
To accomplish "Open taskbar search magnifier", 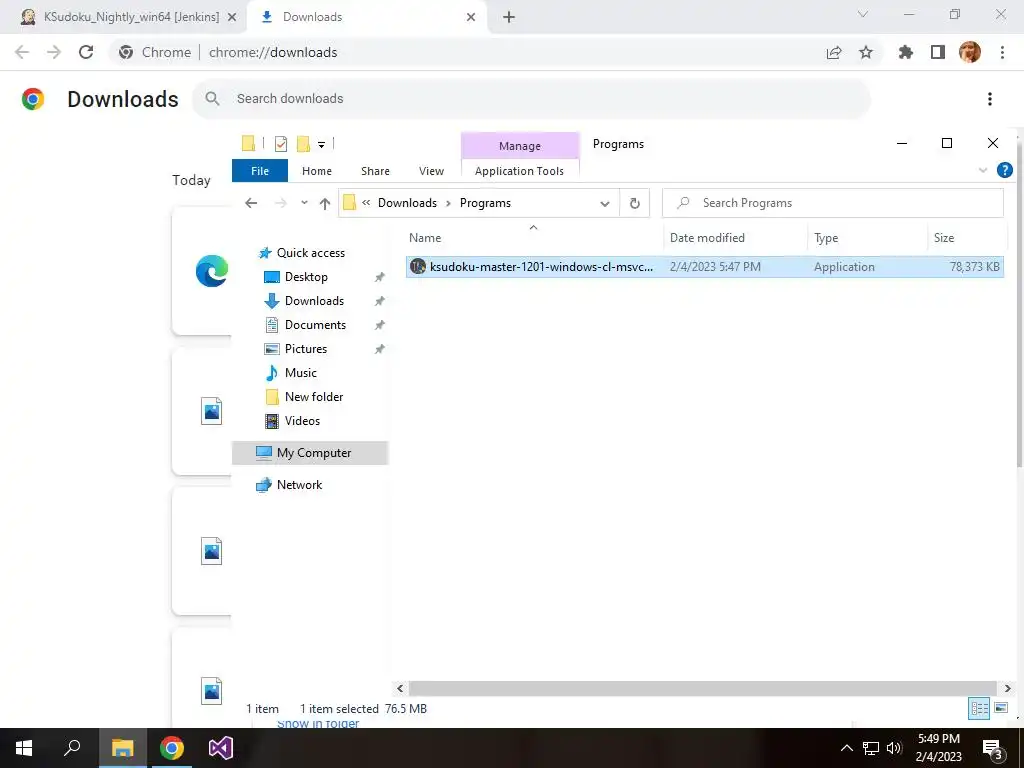I will point(72,748).
